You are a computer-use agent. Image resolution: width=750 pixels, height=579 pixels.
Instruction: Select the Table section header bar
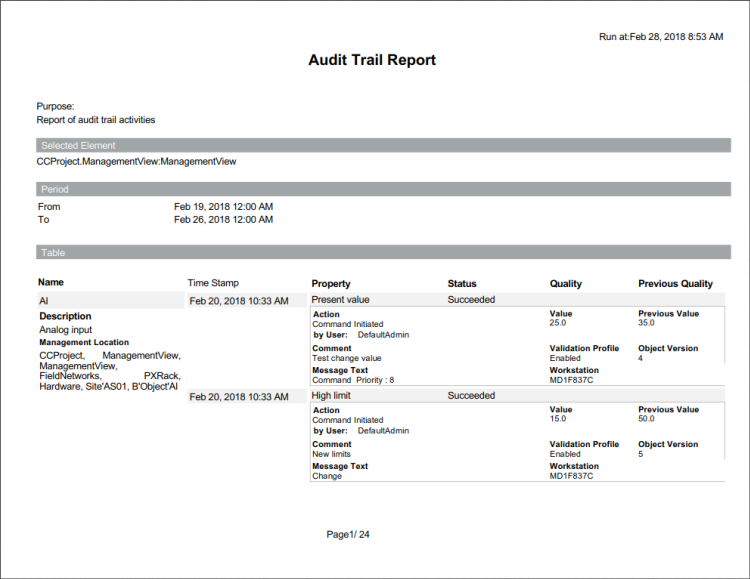383,252
